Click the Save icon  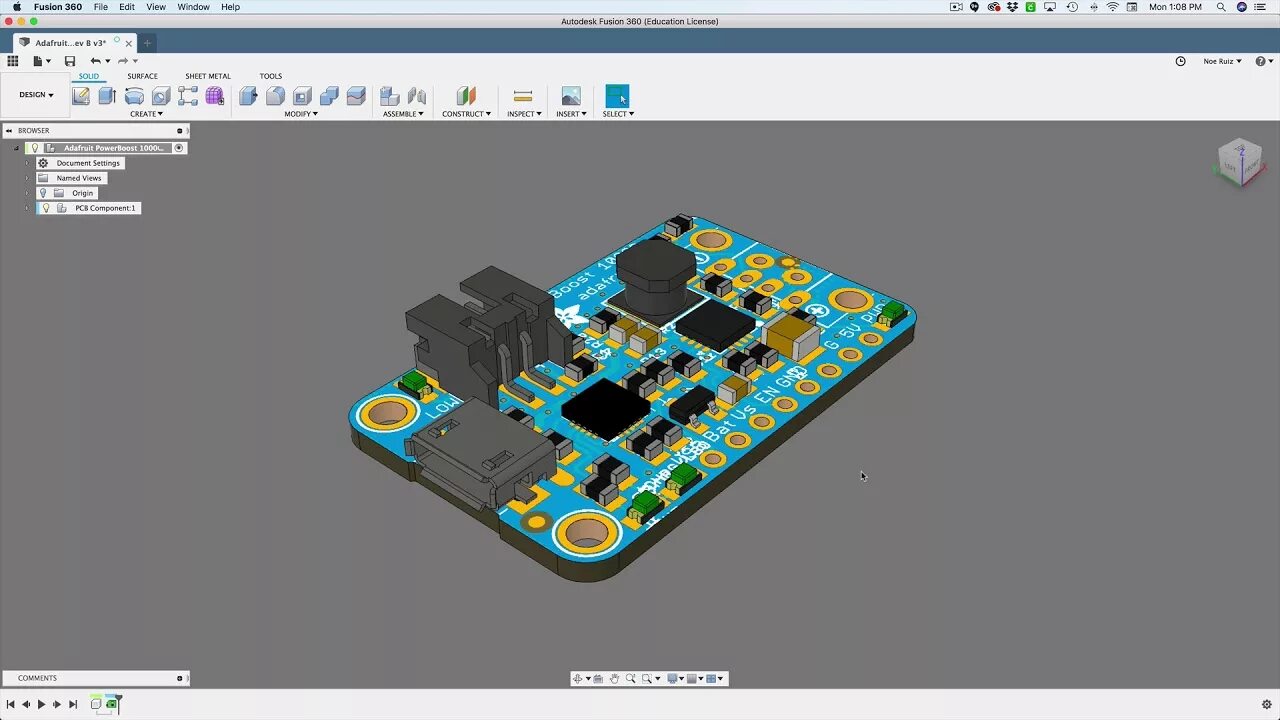[x=70, y=61]
